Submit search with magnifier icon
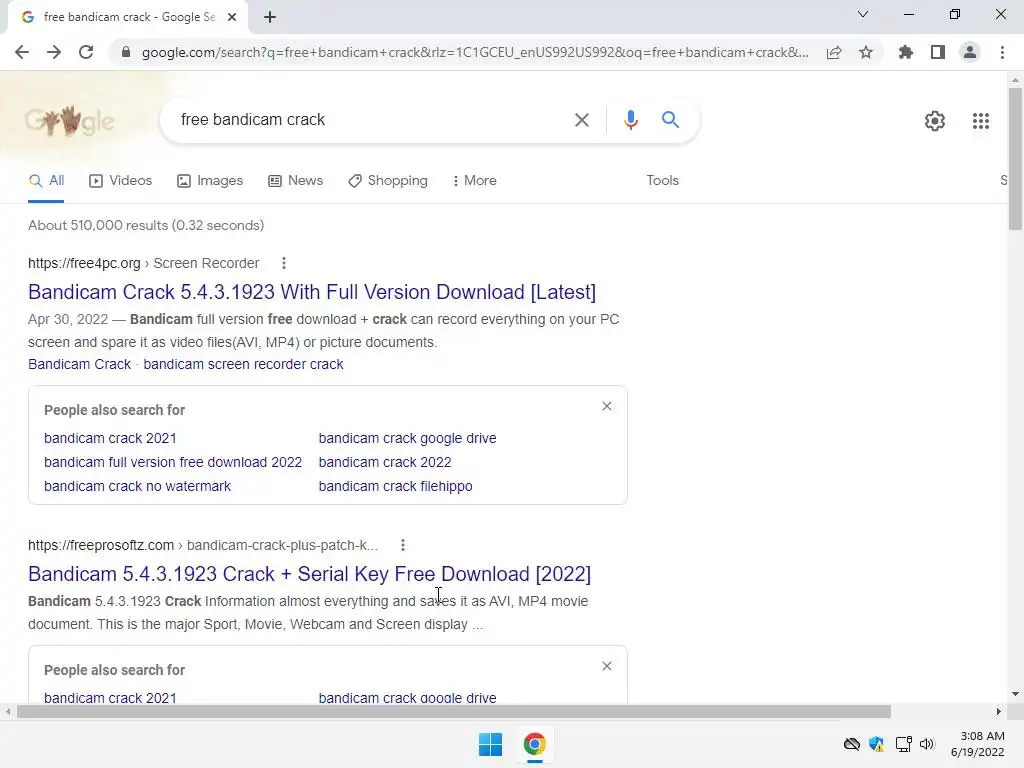Screen dimensions: 1024x768 click(670, 120)
